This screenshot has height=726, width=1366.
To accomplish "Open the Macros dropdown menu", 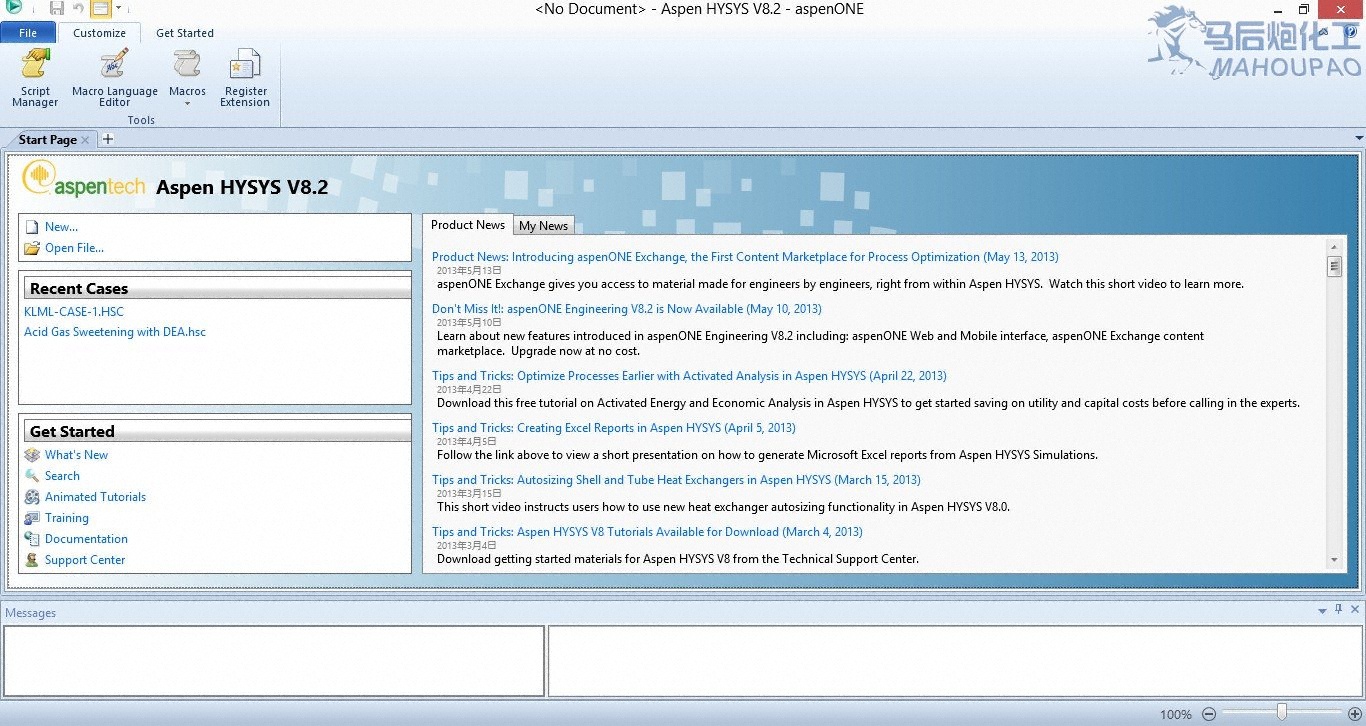I will 187,78.
